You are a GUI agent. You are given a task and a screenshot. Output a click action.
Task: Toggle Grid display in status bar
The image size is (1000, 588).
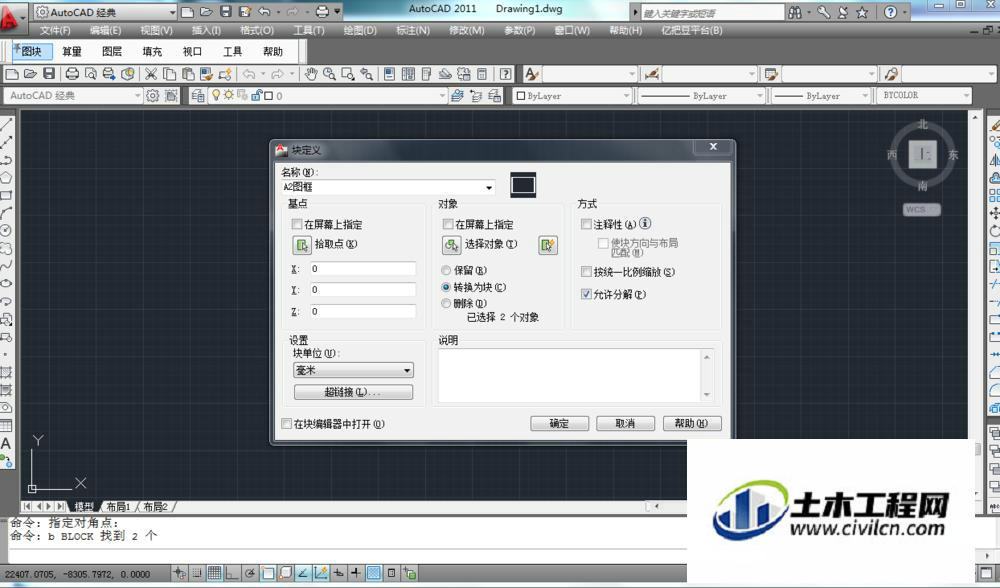click(214, 573)
